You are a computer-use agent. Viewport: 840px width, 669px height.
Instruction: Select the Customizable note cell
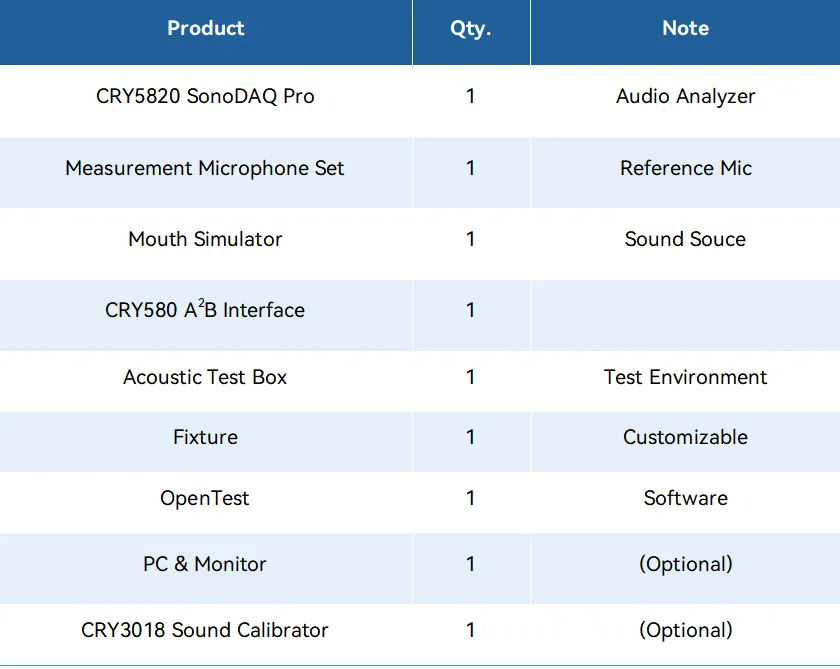(x=685, y=437)
